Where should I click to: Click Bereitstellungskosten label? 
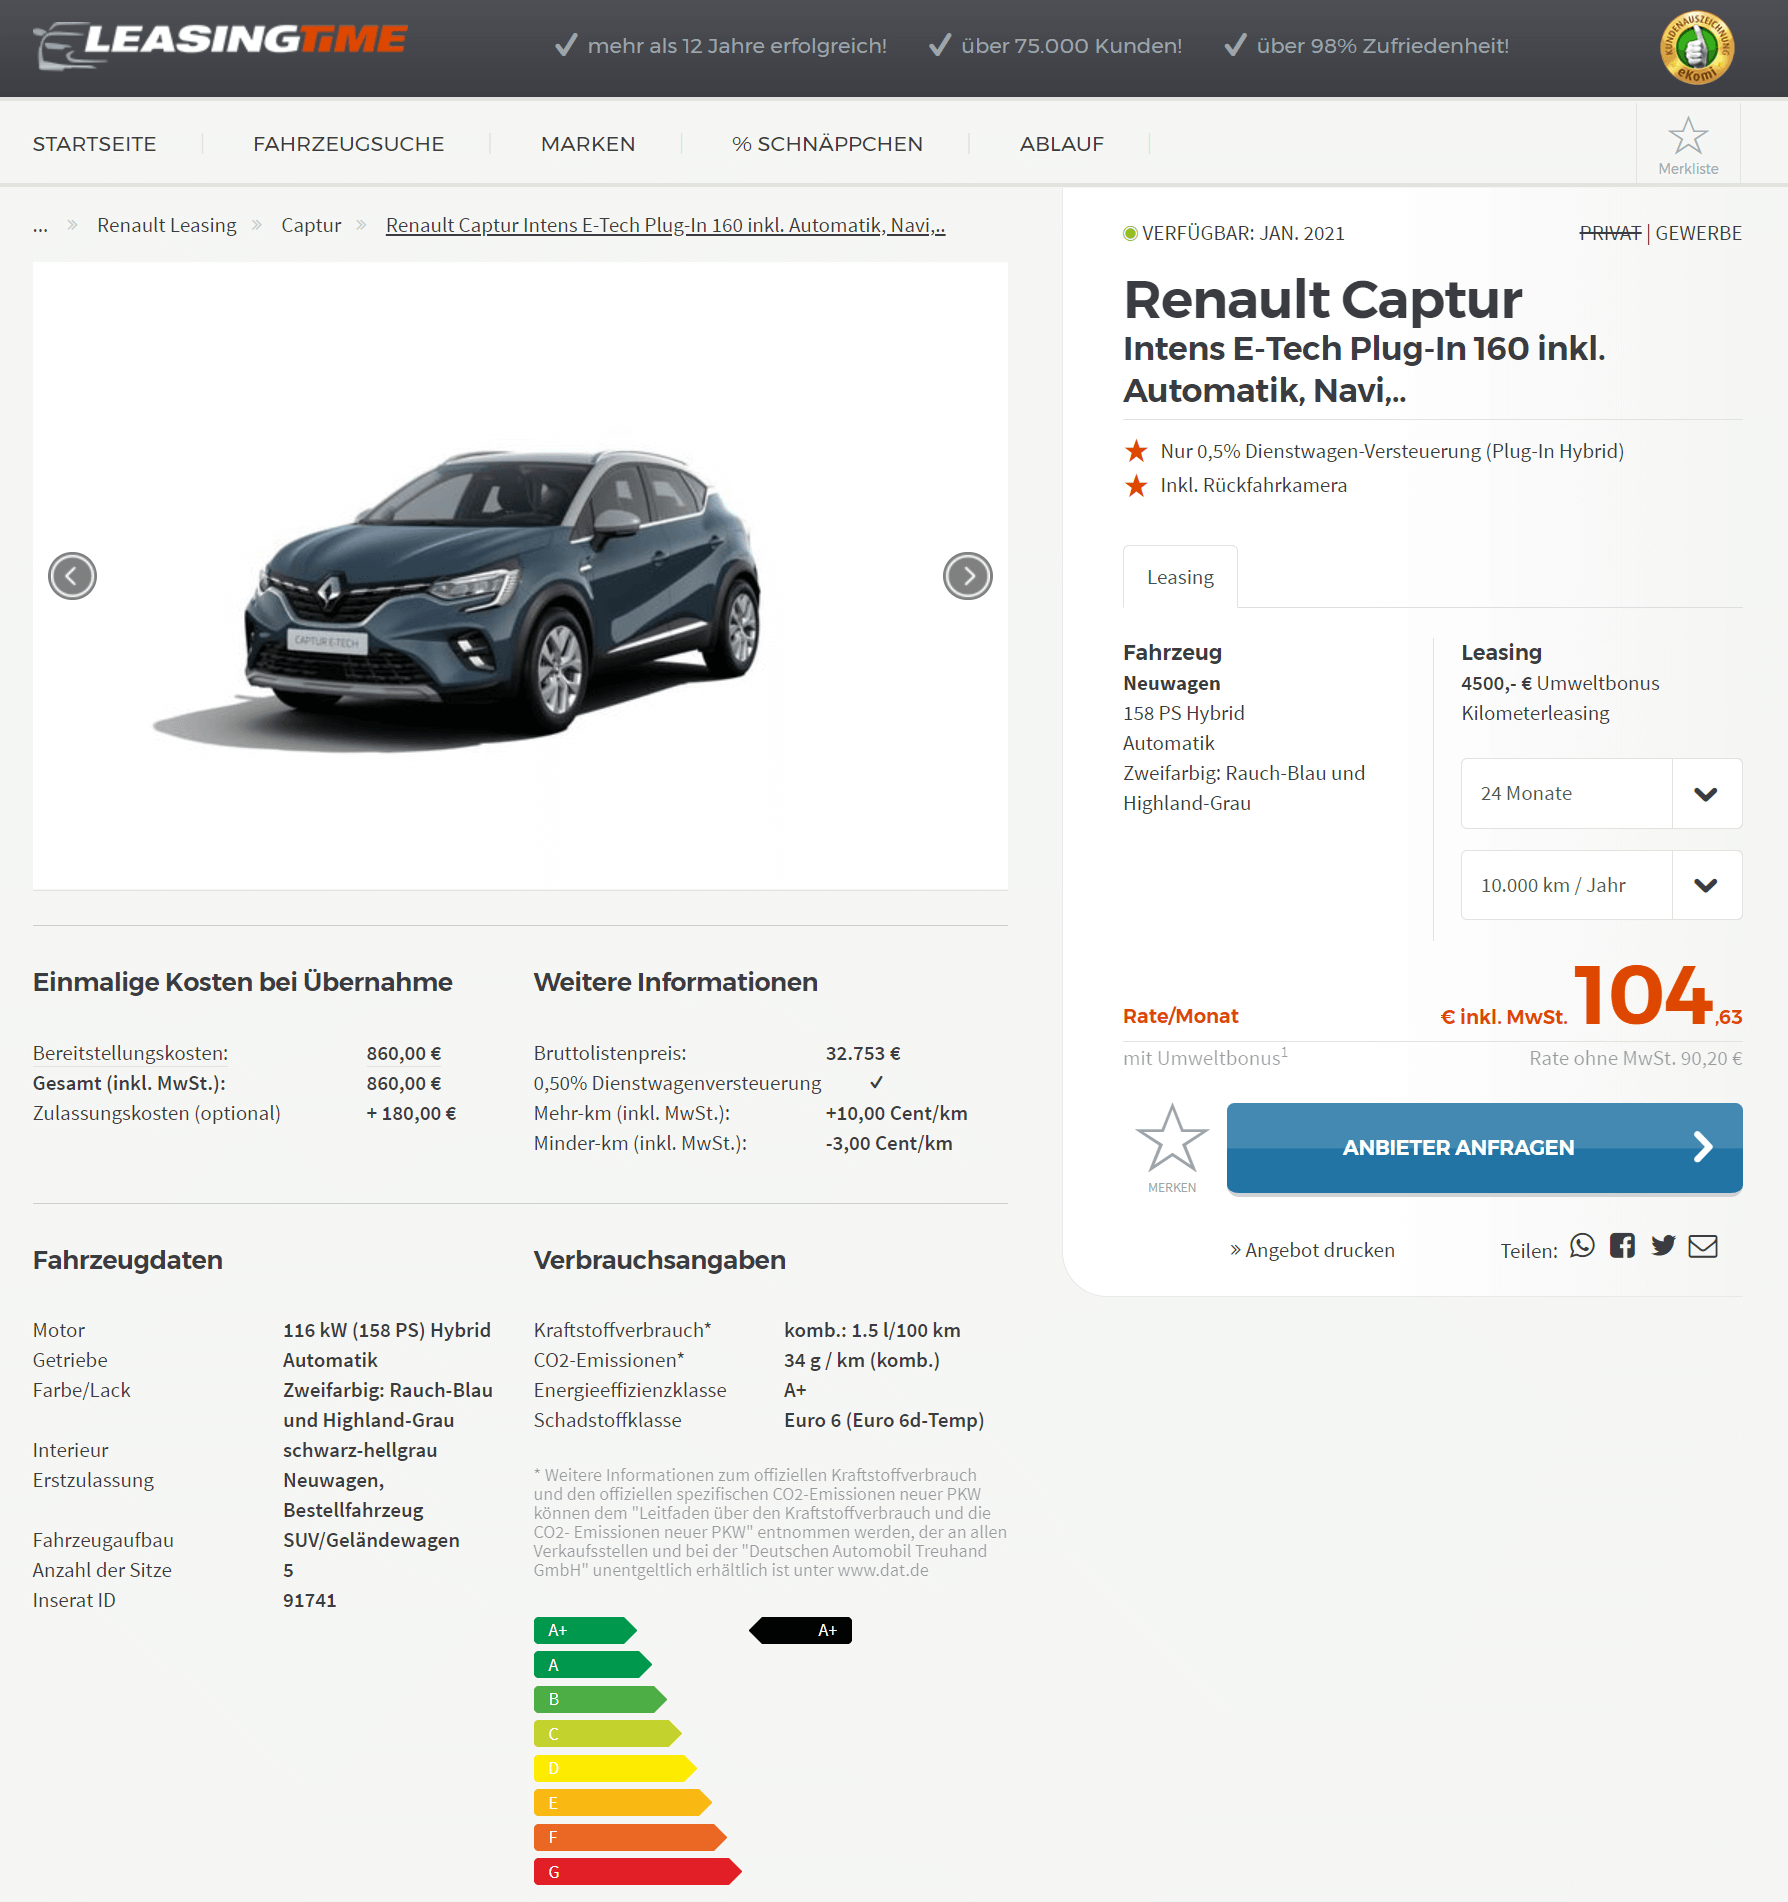[x=131, y=1053]
